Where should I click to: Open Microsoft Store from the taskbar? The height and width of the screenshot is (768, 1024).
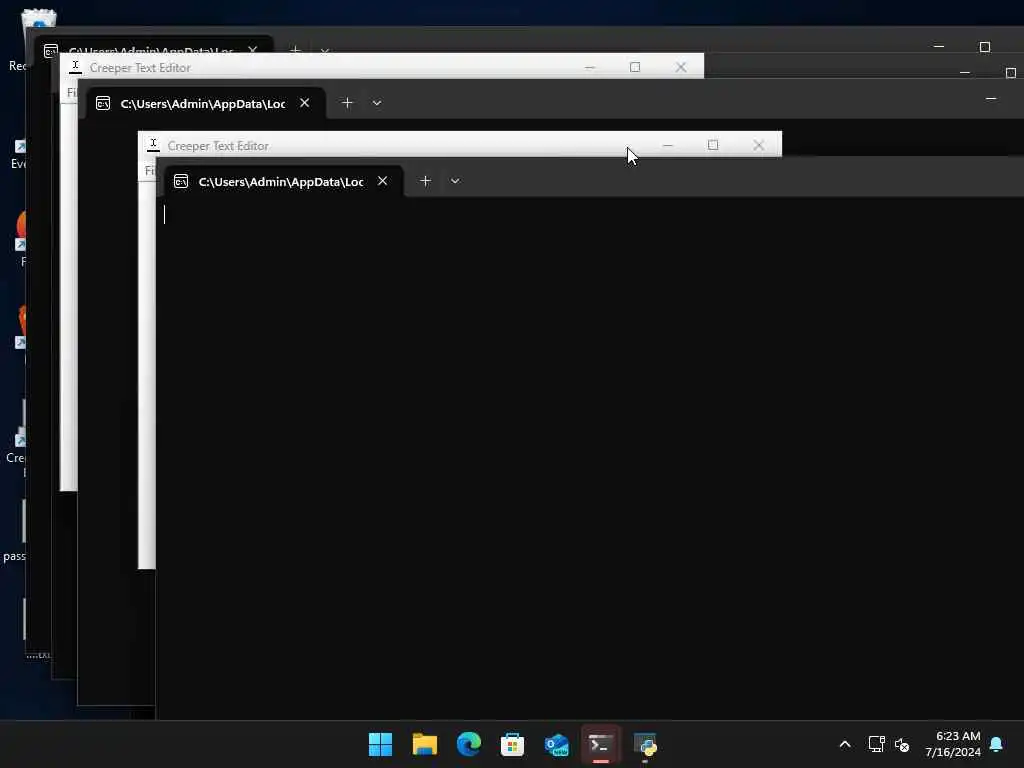tap(513, 744)
